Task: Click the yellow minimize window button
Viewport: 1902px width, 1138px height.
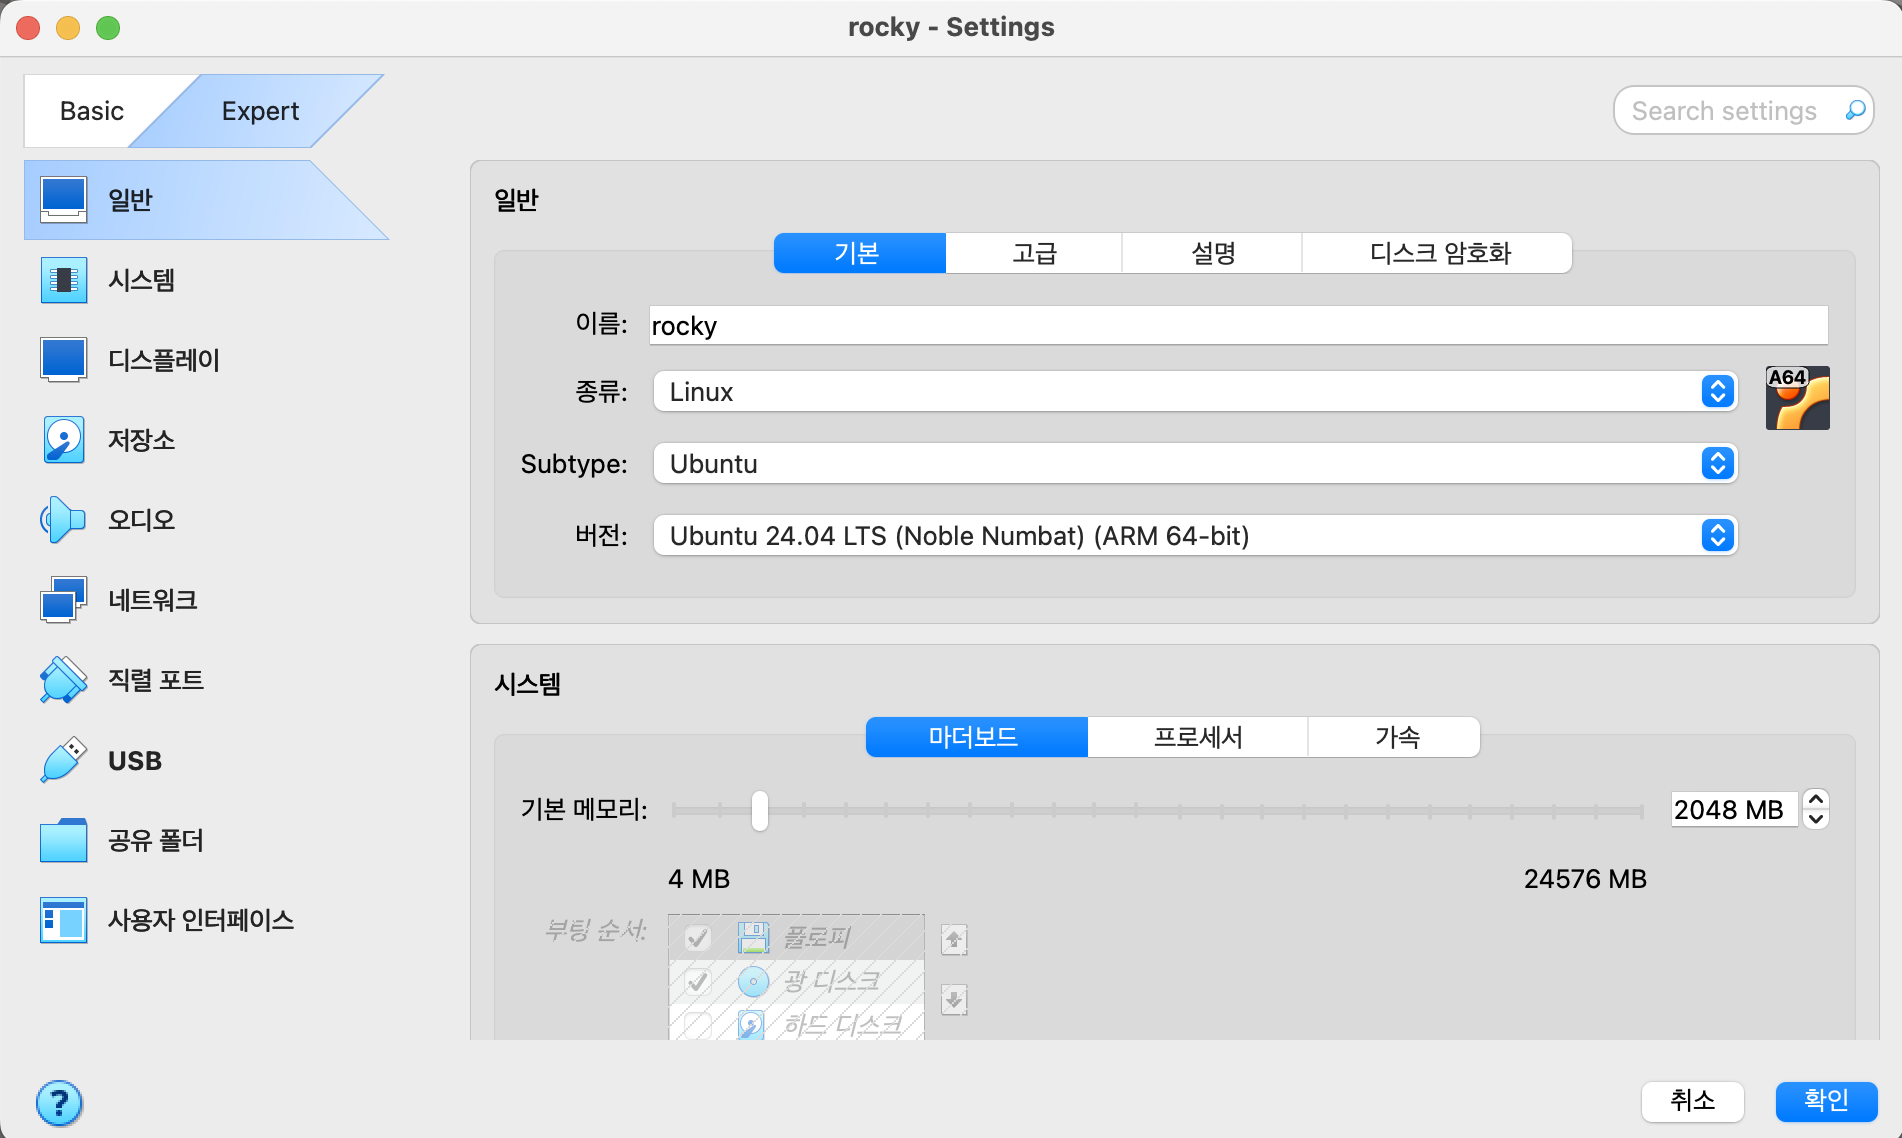Action: click(68, 28)
